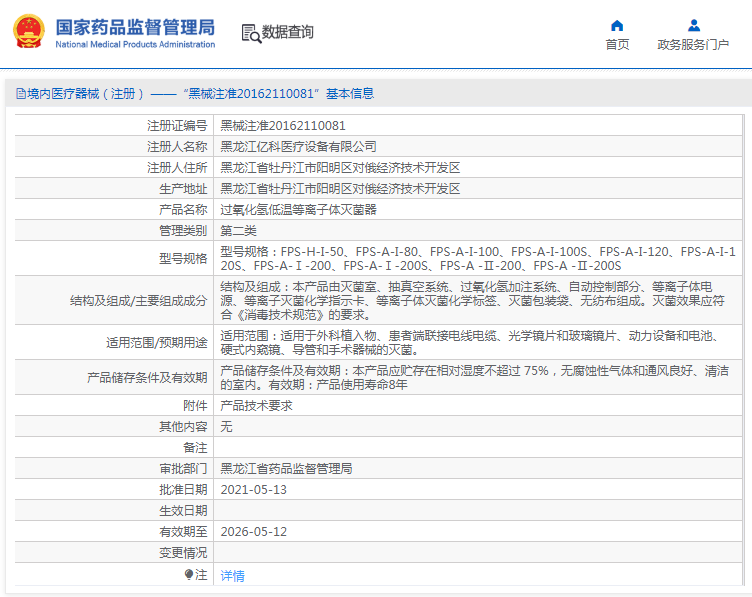Click expiry date 2026-05-12

(253, 532)
